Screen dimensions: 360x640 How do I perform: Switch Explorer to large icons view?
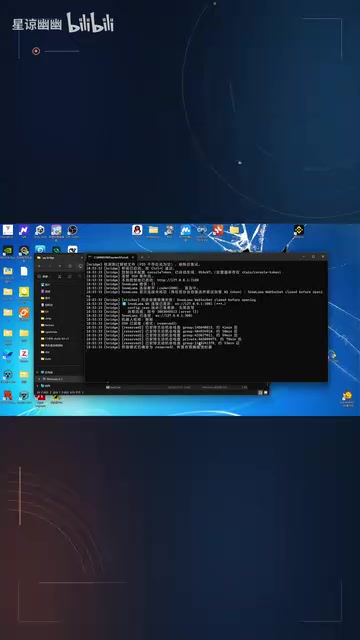pyautogui.click(x=265, y=392)
